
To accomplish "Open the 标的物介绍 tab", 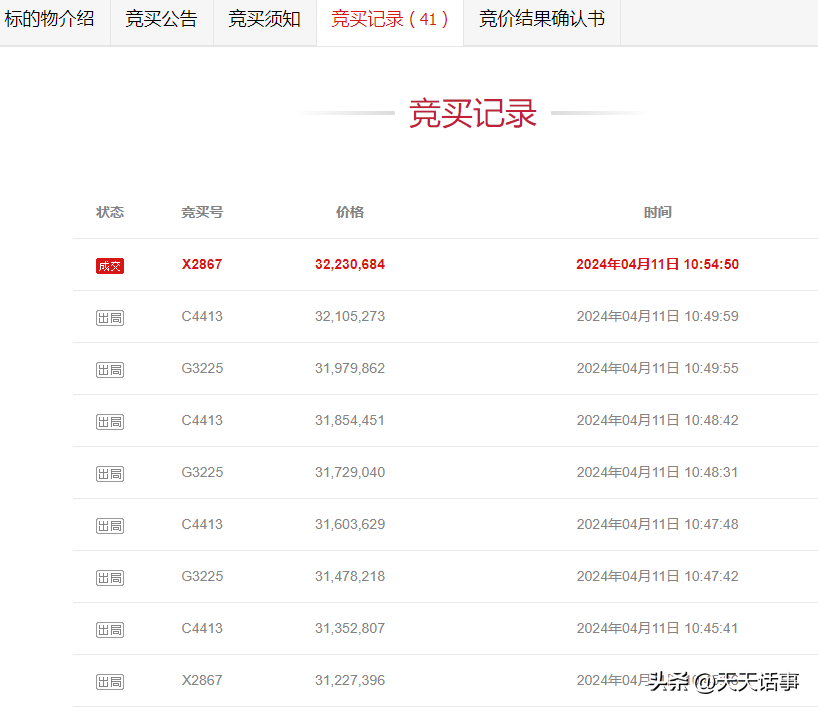I will (50, 19).
